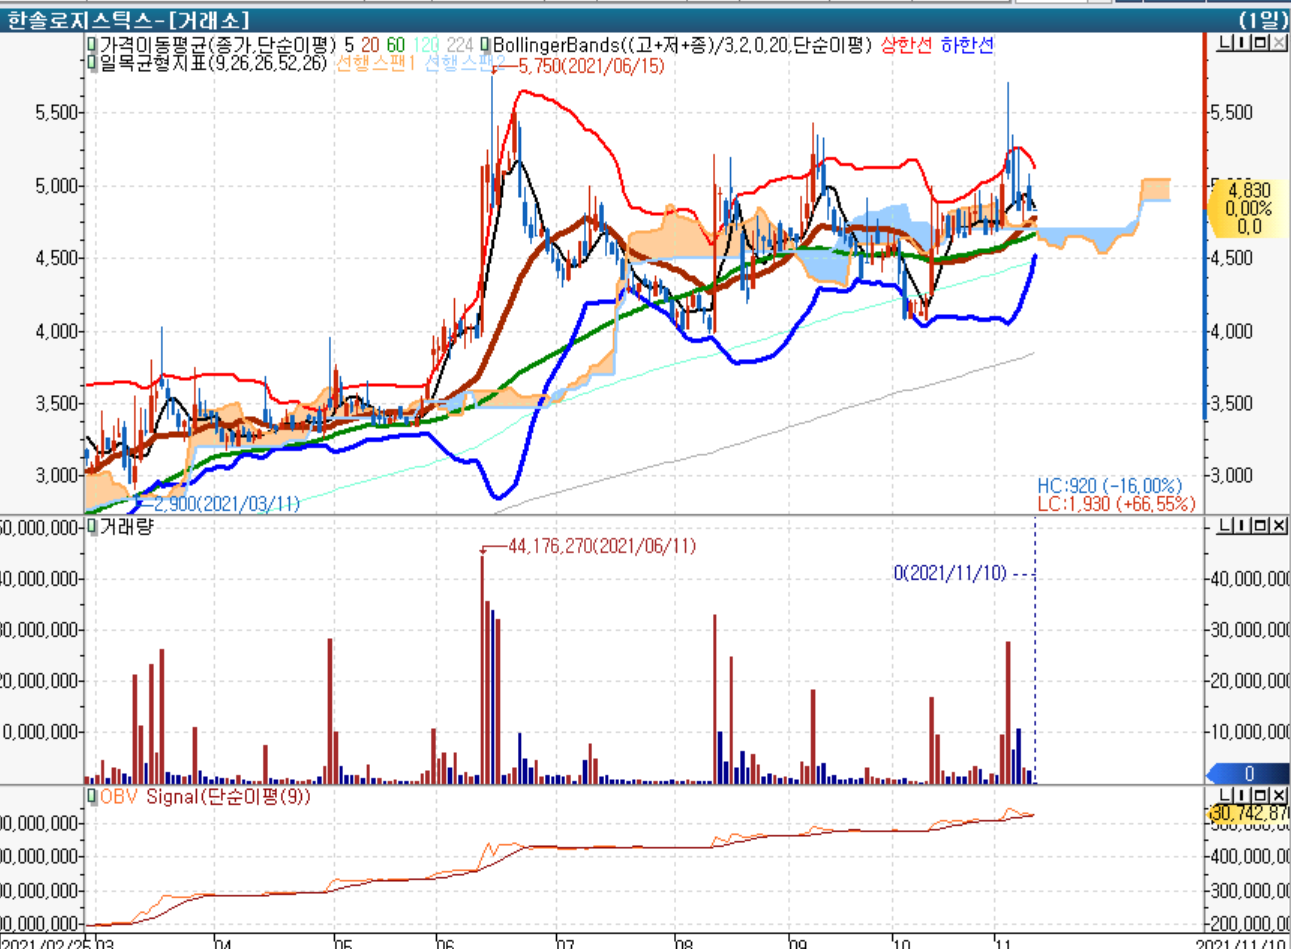Image resolution: width=1291 pixels, height=949 pixels.
Task: Select the 선행스팬1 legend label
Action: tap(375, 63)
